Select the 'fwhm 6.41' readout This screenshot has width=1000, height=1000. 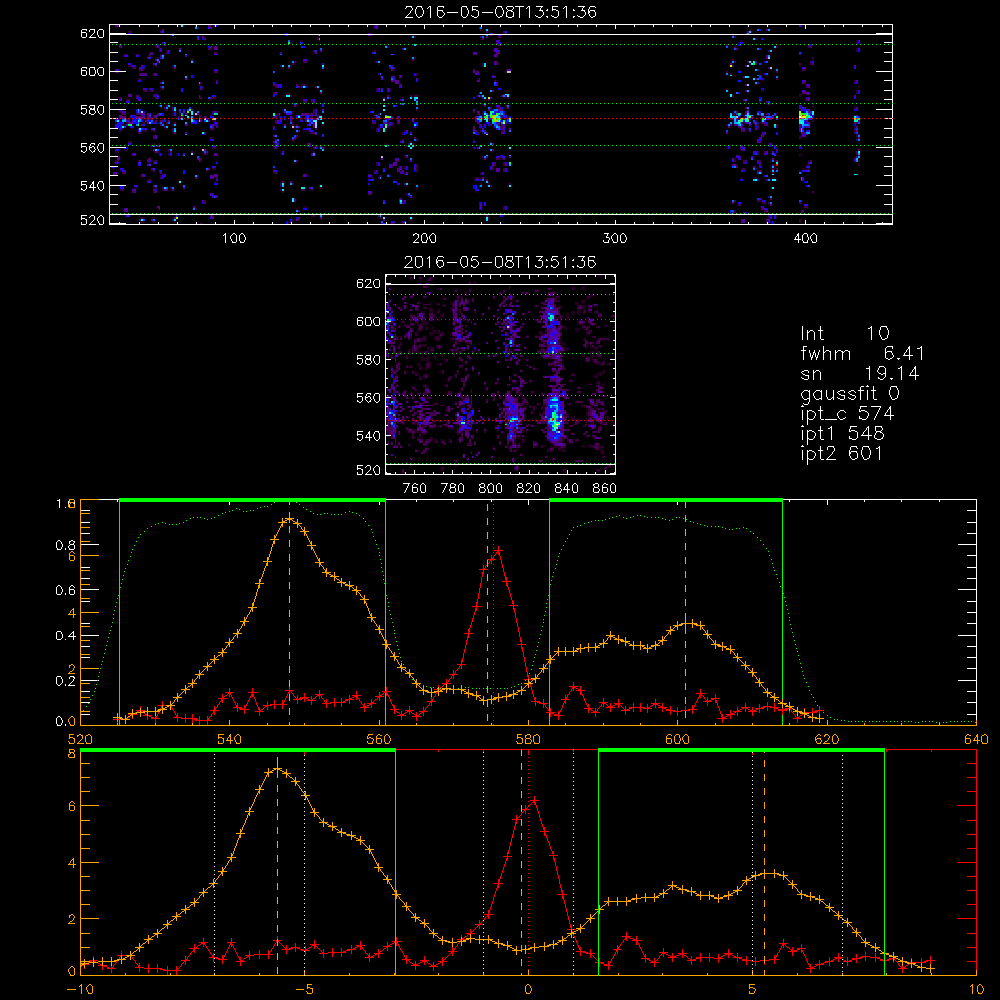(863, 353)
